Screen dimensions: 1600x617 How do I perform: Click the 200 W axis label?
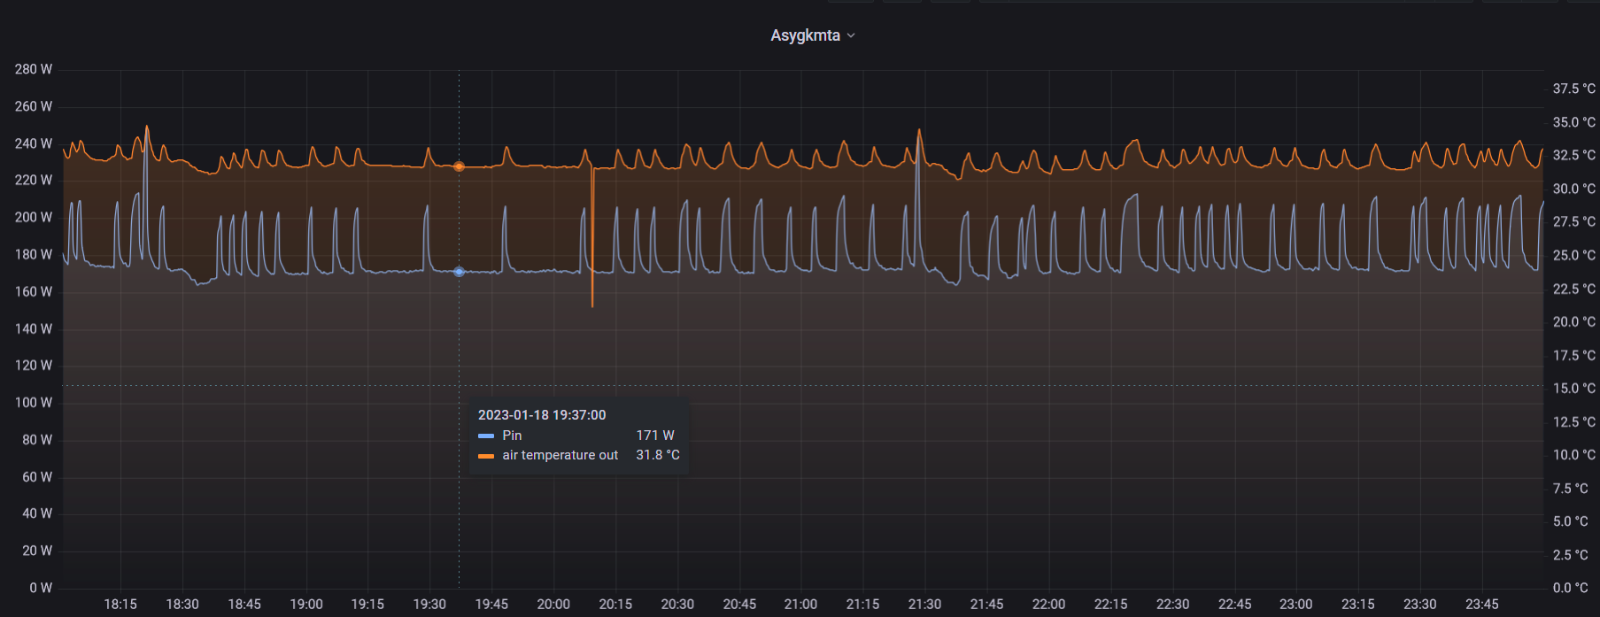[x=33, y=217]
